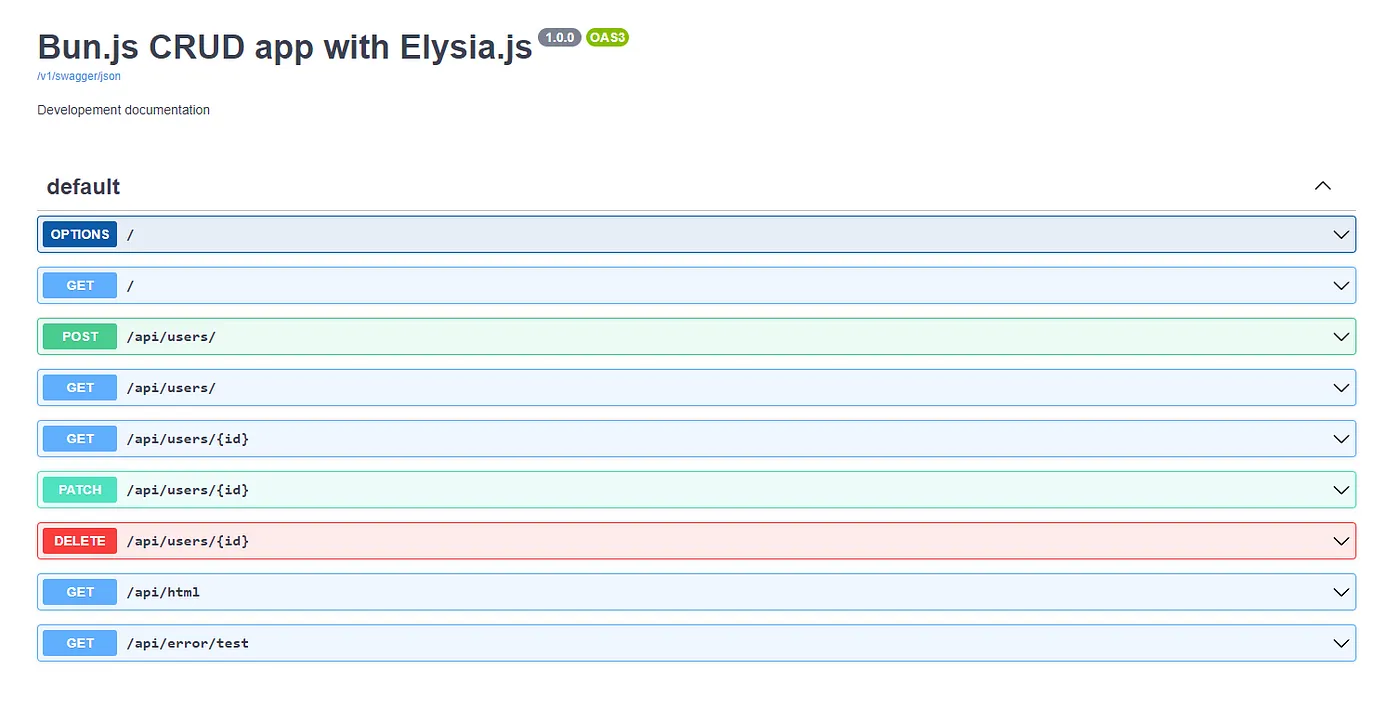Expand the DELETE /api/users/{id} row arrow
The height and width of the screenshot is (710, 1400).
[x=1342, y=541]
